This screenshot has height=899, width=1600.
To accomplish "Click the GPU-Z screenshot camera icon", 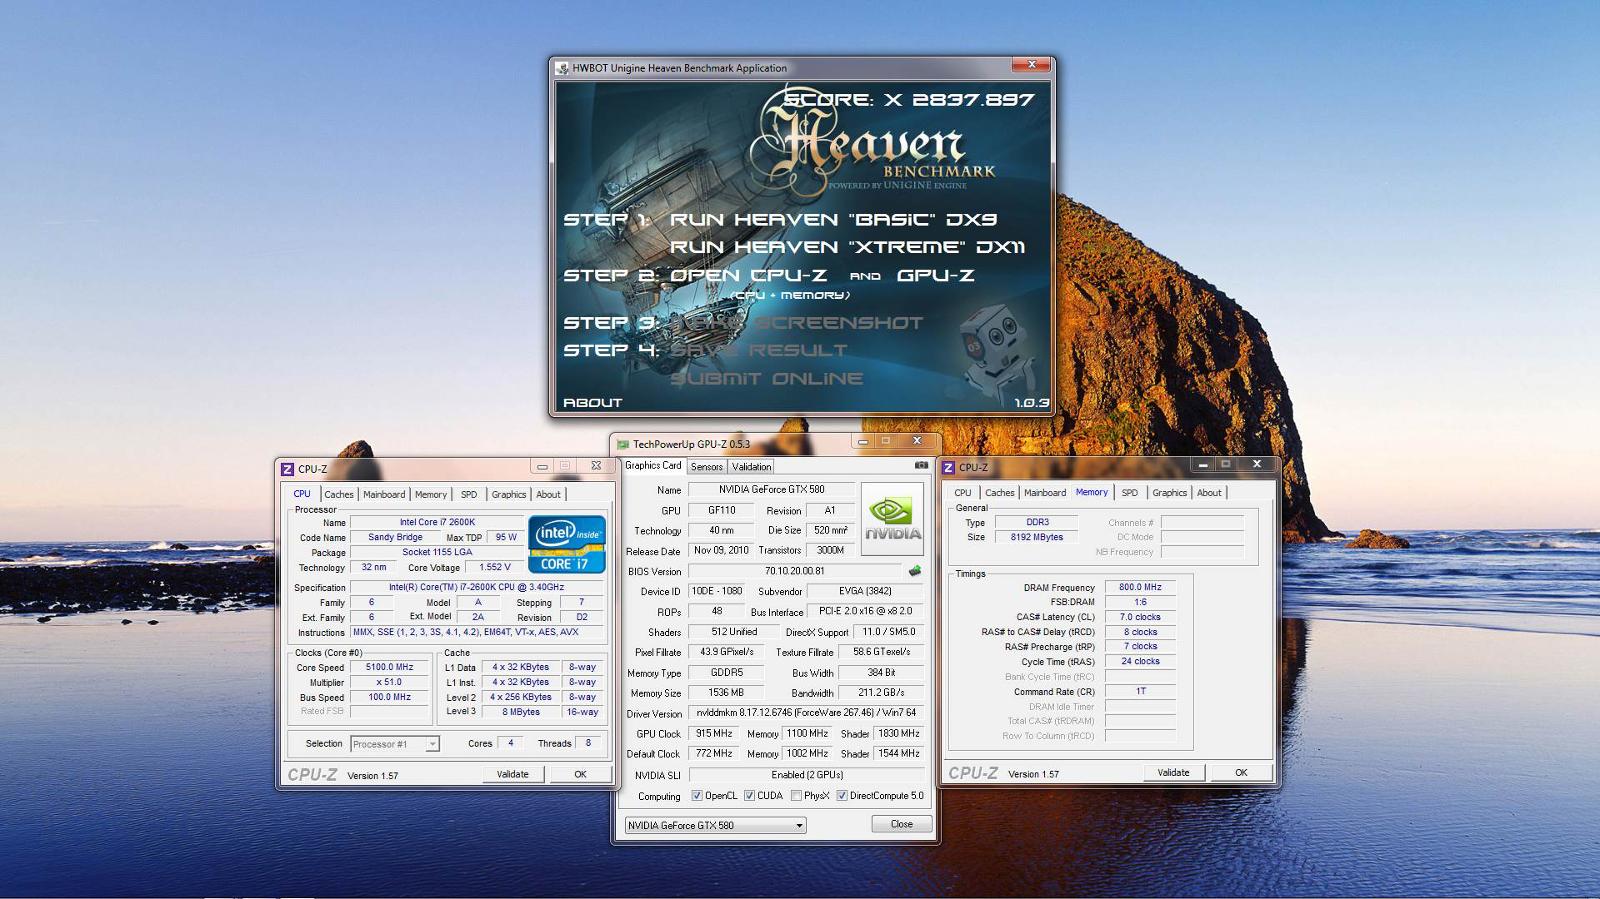I will (x=920, y=465).
